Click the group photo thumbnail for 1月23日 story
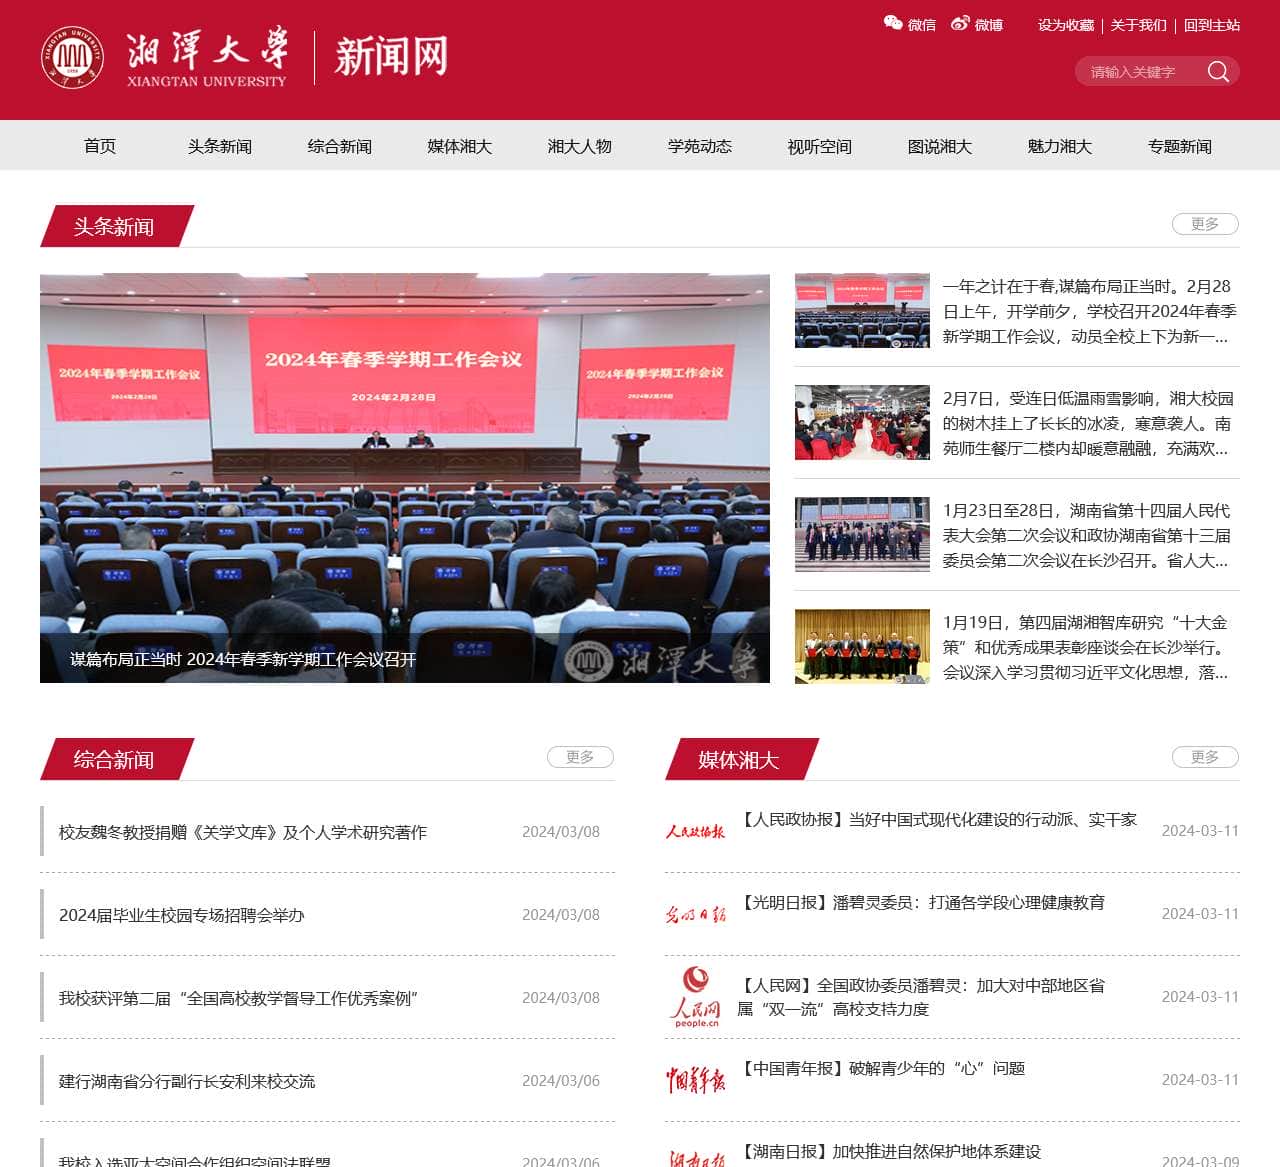Screen dimensions: 1280x1167 862,534
